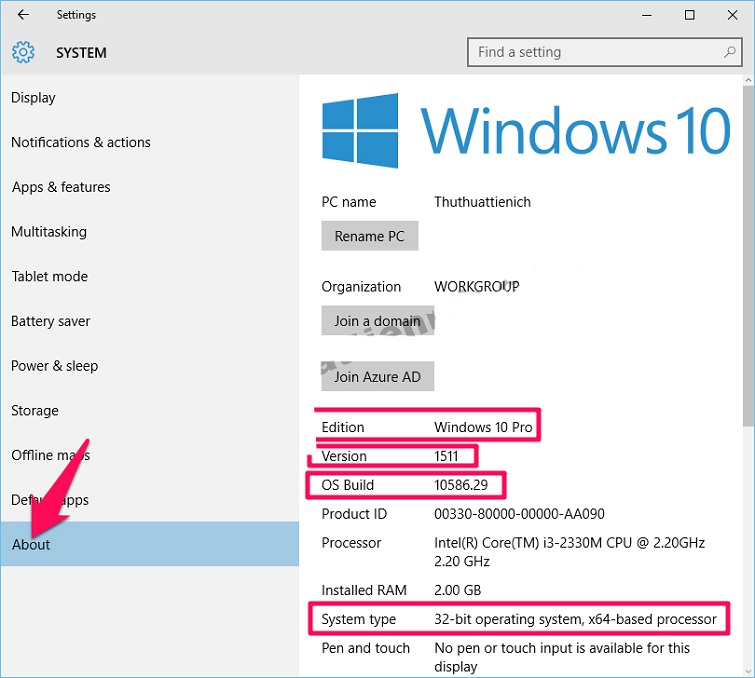The image size is (755, 678).
Task: Go to Notifications & actions
Action: [x=81, y=143]
